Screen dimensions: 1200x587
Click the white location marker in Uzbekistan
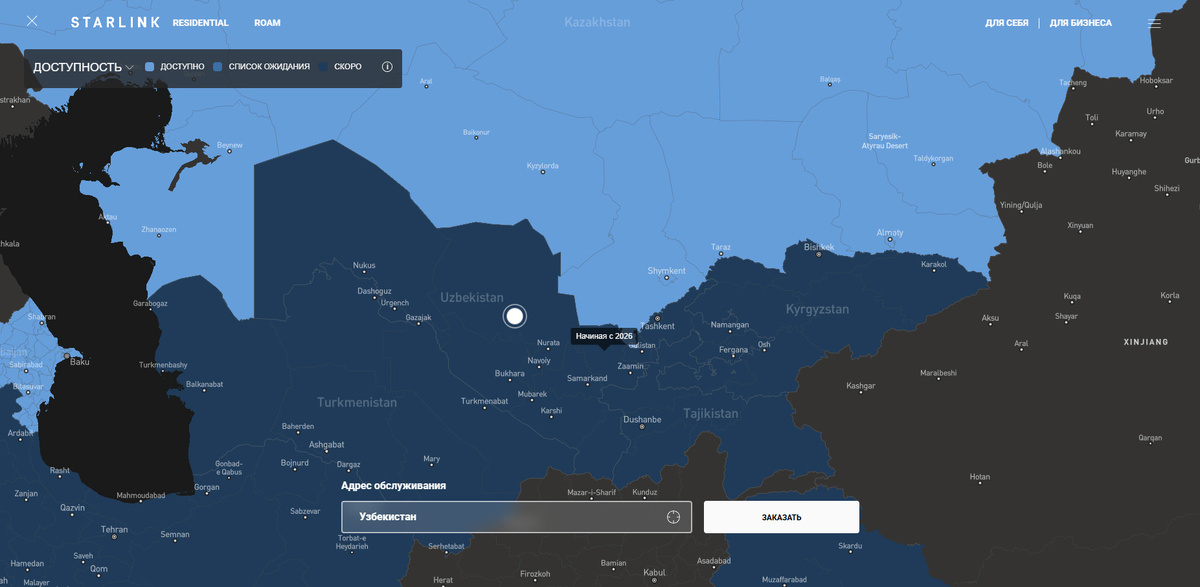515,316
